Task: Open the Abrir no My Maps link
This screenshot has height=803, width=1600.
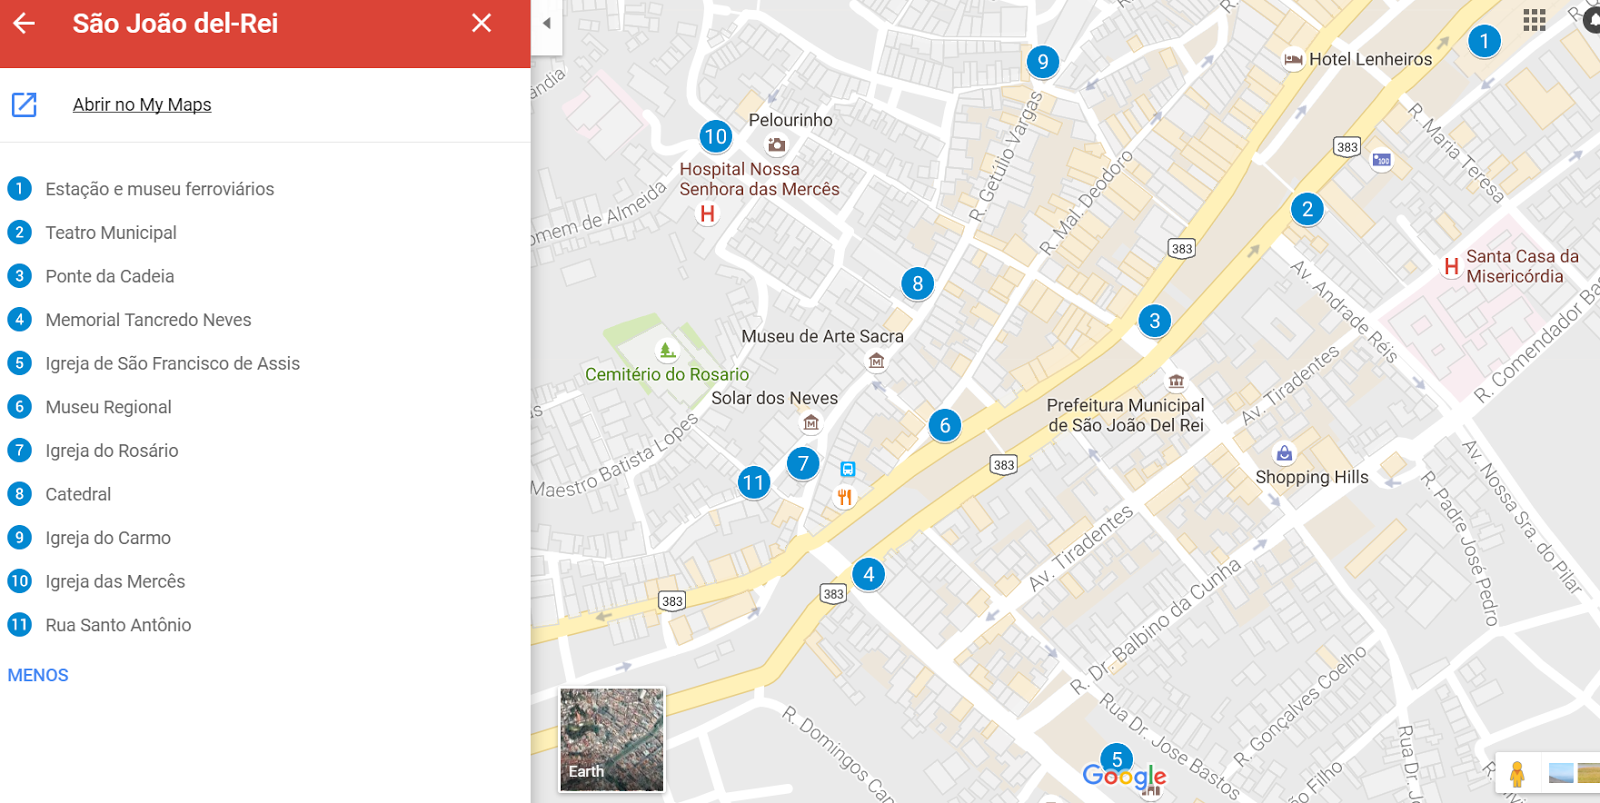Action: click(142, 104)
